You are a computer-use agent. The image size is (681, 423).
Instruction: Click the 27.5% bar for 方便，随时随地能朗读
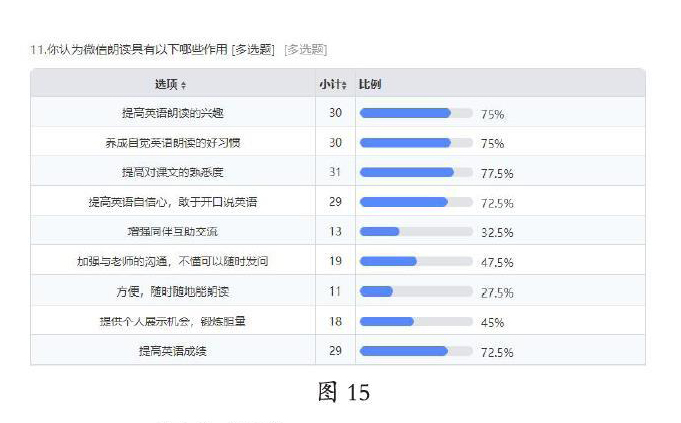coord(416,291)
